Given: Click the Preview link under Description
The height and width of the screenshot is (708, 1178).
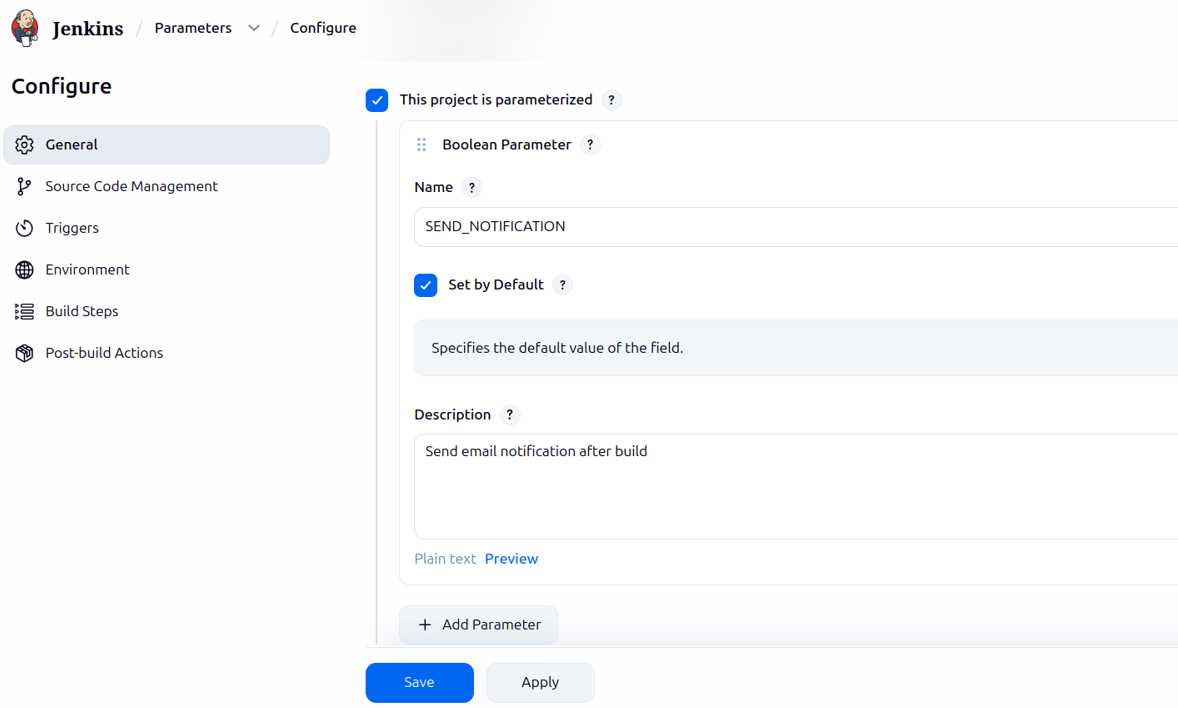Looking at the screenshot, I should coord(511,559).
